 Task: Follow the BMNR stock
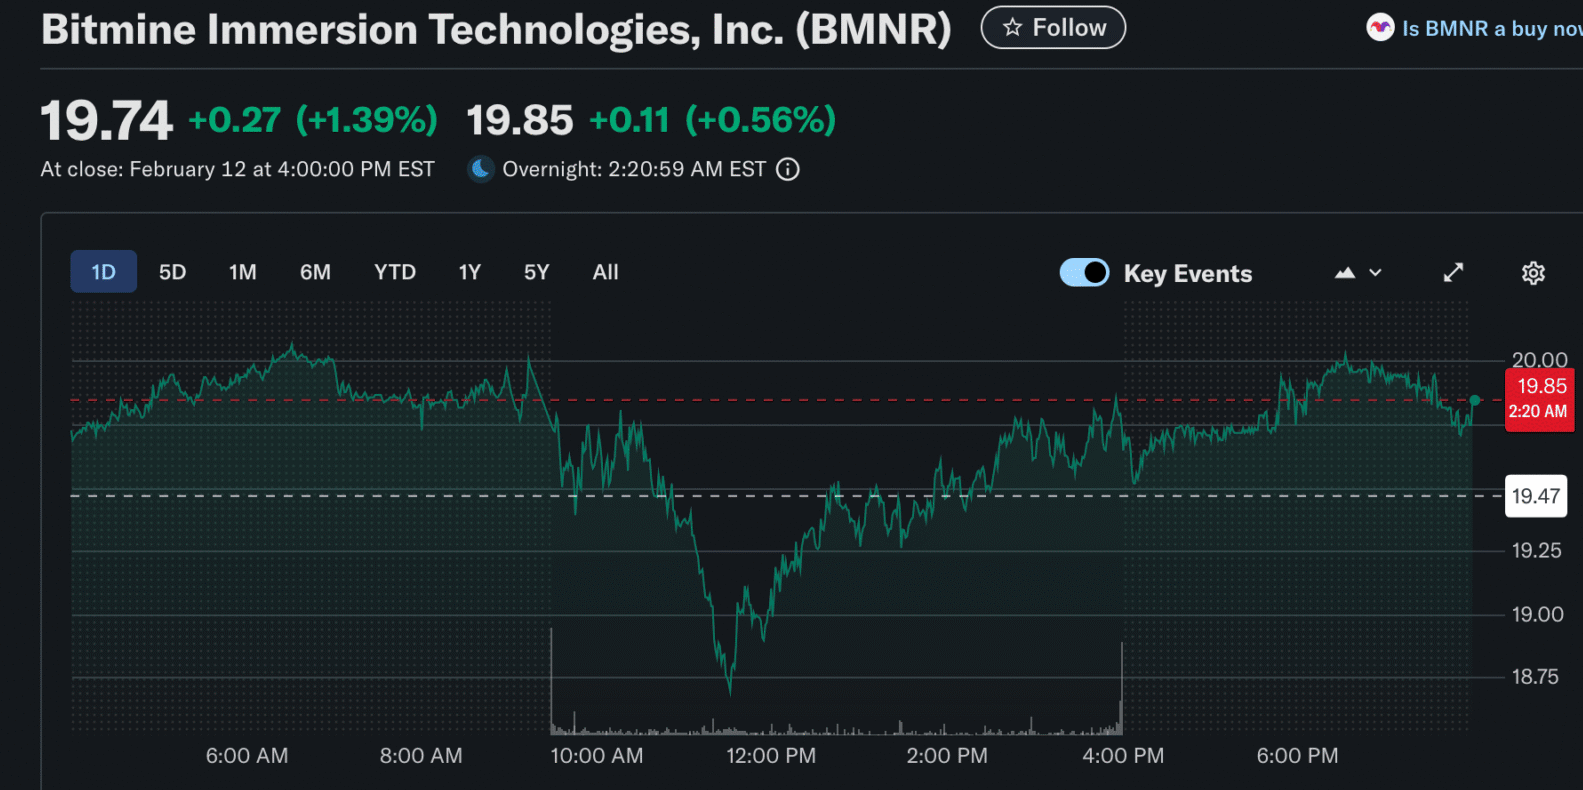1053,28
